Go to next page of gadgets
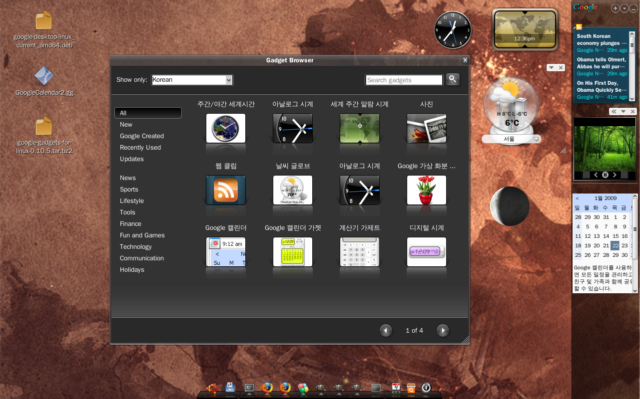The image size is (640, 399). coord(442,330)
